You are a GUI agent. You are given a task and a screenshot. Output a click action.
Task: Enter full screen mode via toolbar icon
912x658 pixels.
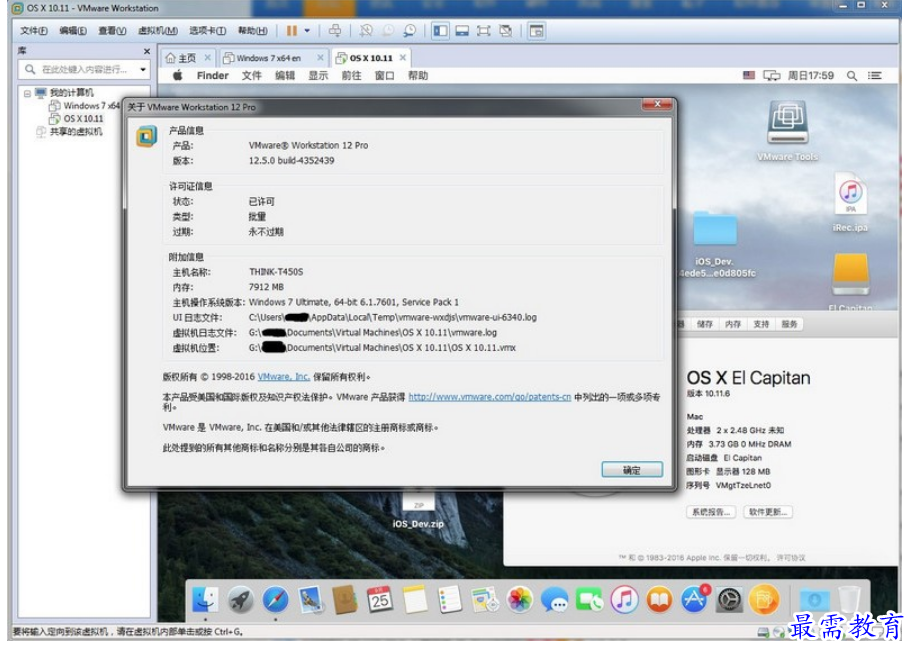tap(483, 30)
